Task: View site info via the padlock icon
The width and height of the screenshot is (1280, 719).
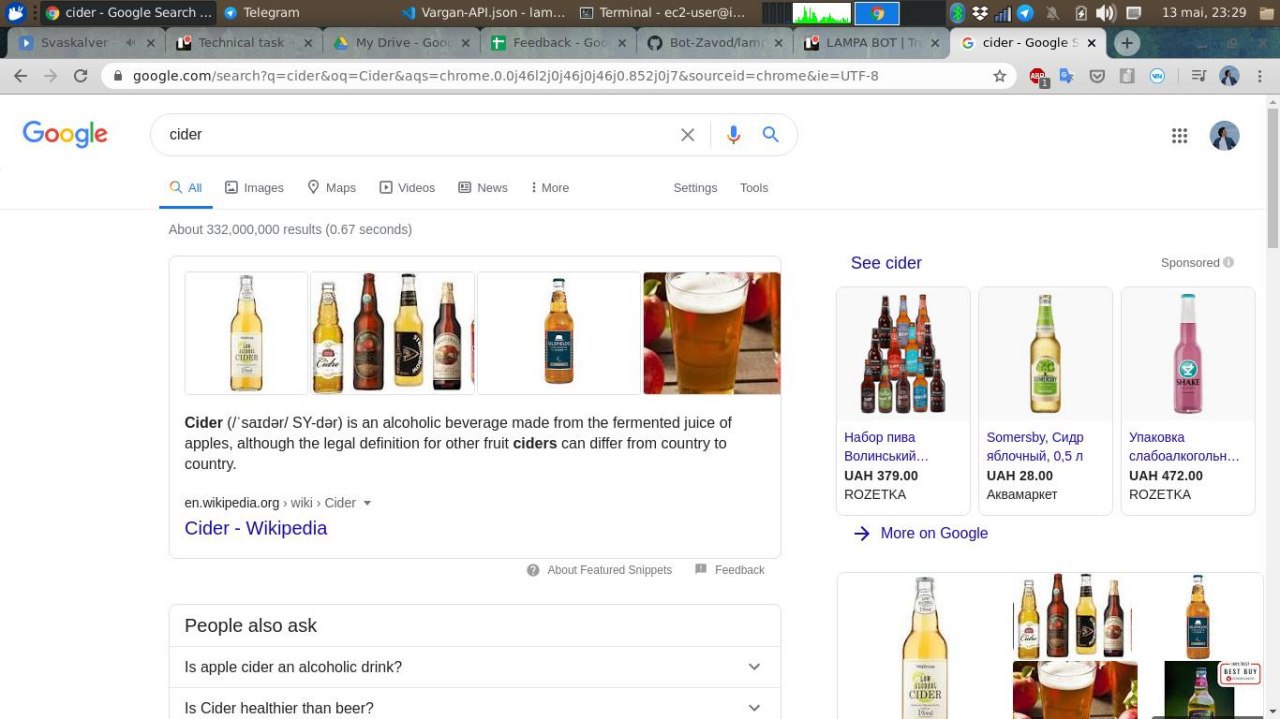Action: coord(118,76)
